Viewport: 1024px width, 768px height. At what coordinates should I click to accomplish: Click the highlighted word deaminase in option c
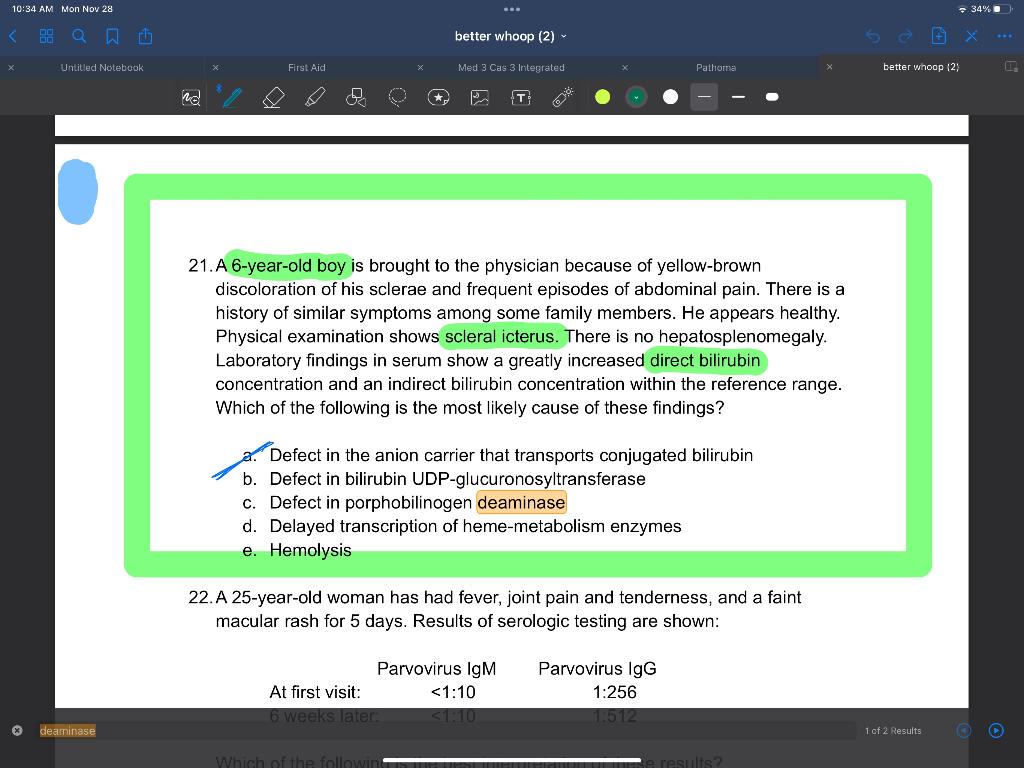click(521, 503)
